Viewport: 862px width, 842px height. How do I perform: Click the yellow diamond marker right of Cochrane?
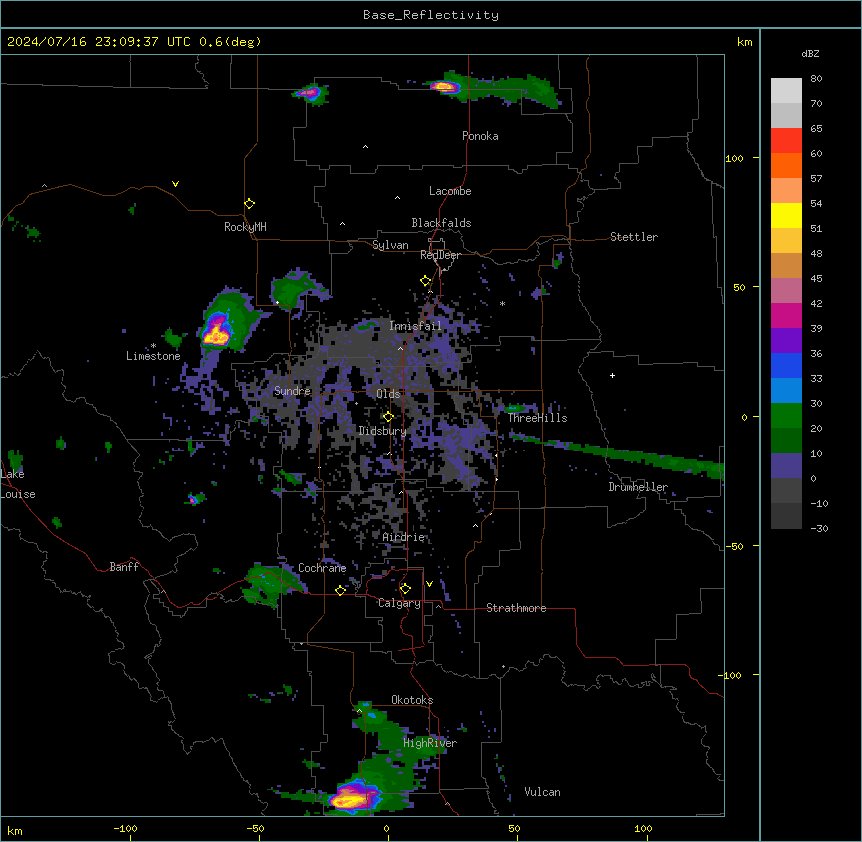(x=340, y=590)
